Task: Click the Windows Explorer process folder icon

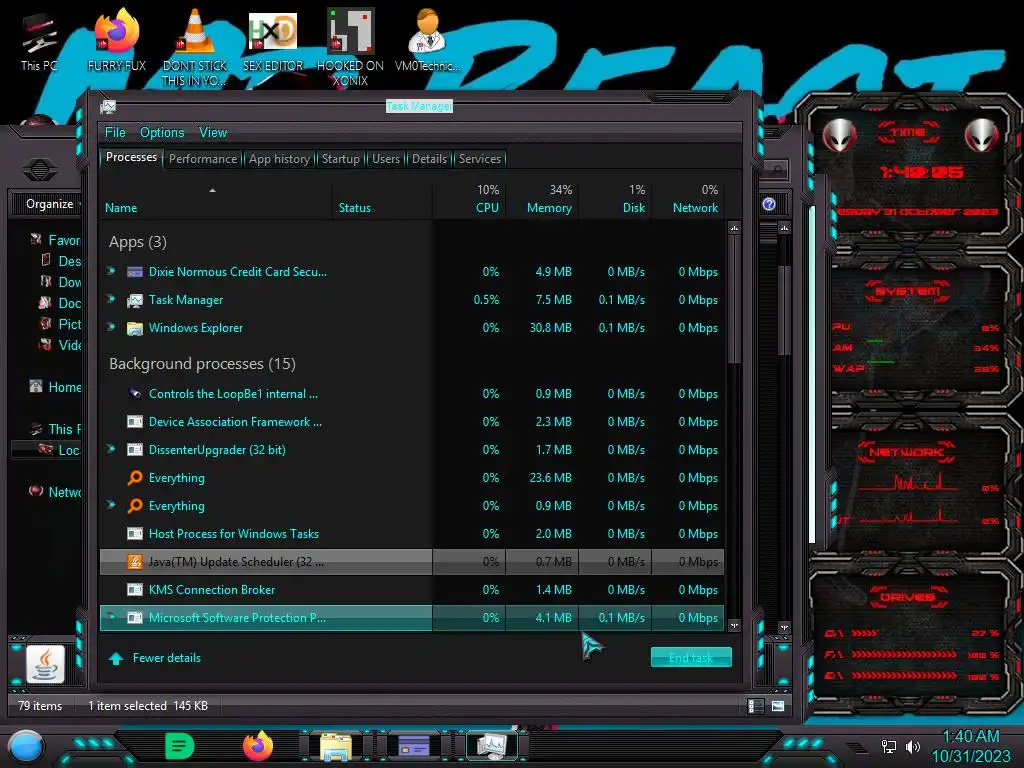Action: pos(135,328)
